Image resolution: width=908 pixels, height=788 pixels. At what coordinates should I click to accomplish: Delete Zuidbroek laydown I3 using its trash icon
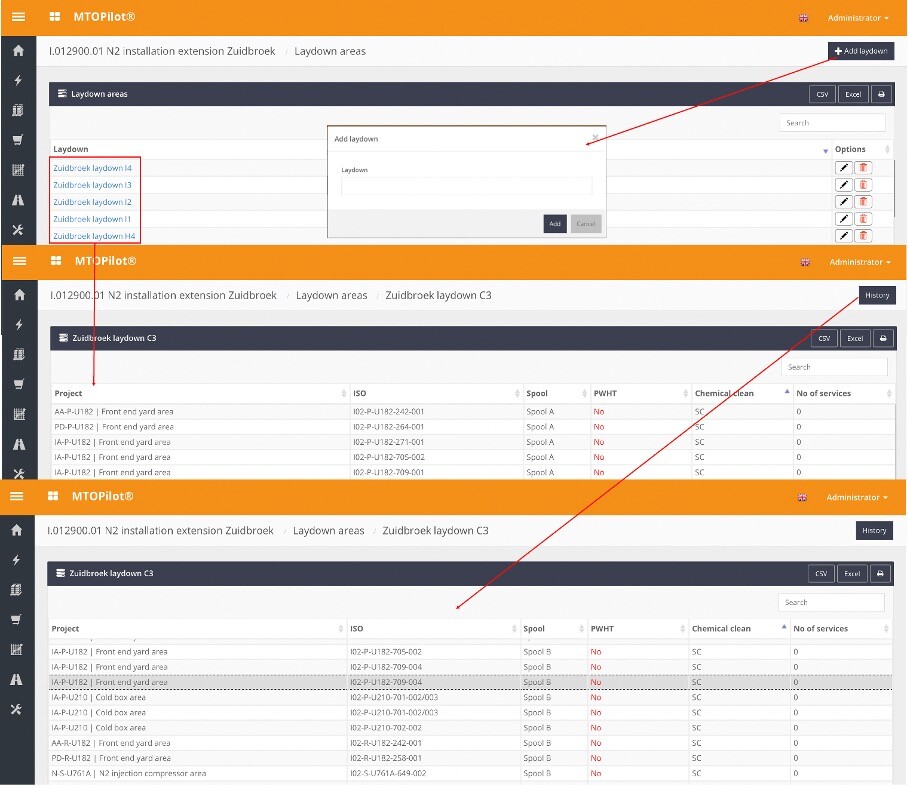tap(863, 185)
